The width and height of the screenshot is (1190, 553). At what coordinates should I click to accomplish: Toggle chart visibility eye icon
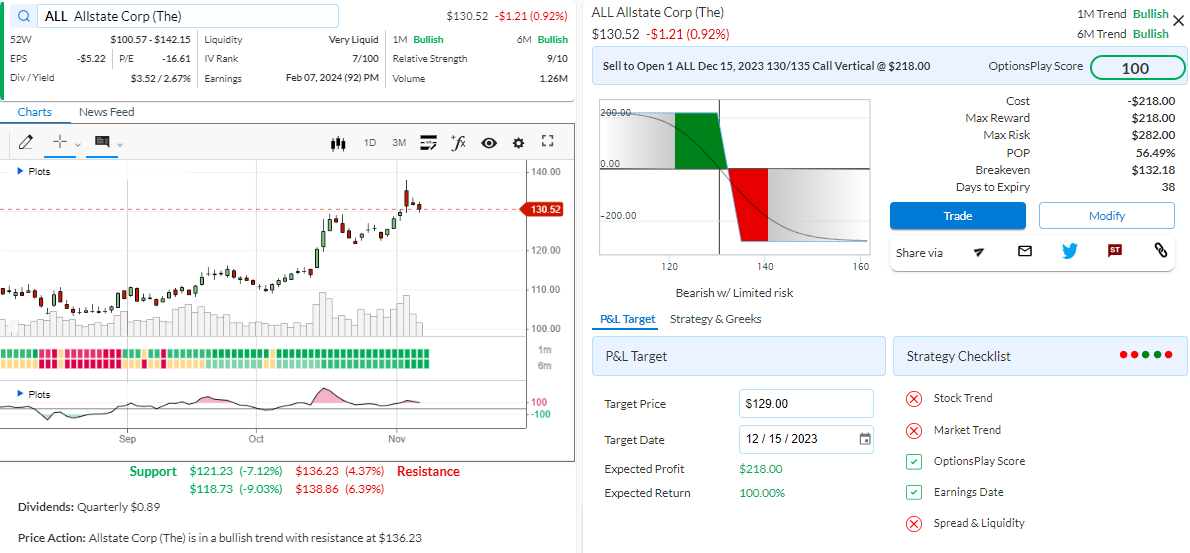click(489, 143)
